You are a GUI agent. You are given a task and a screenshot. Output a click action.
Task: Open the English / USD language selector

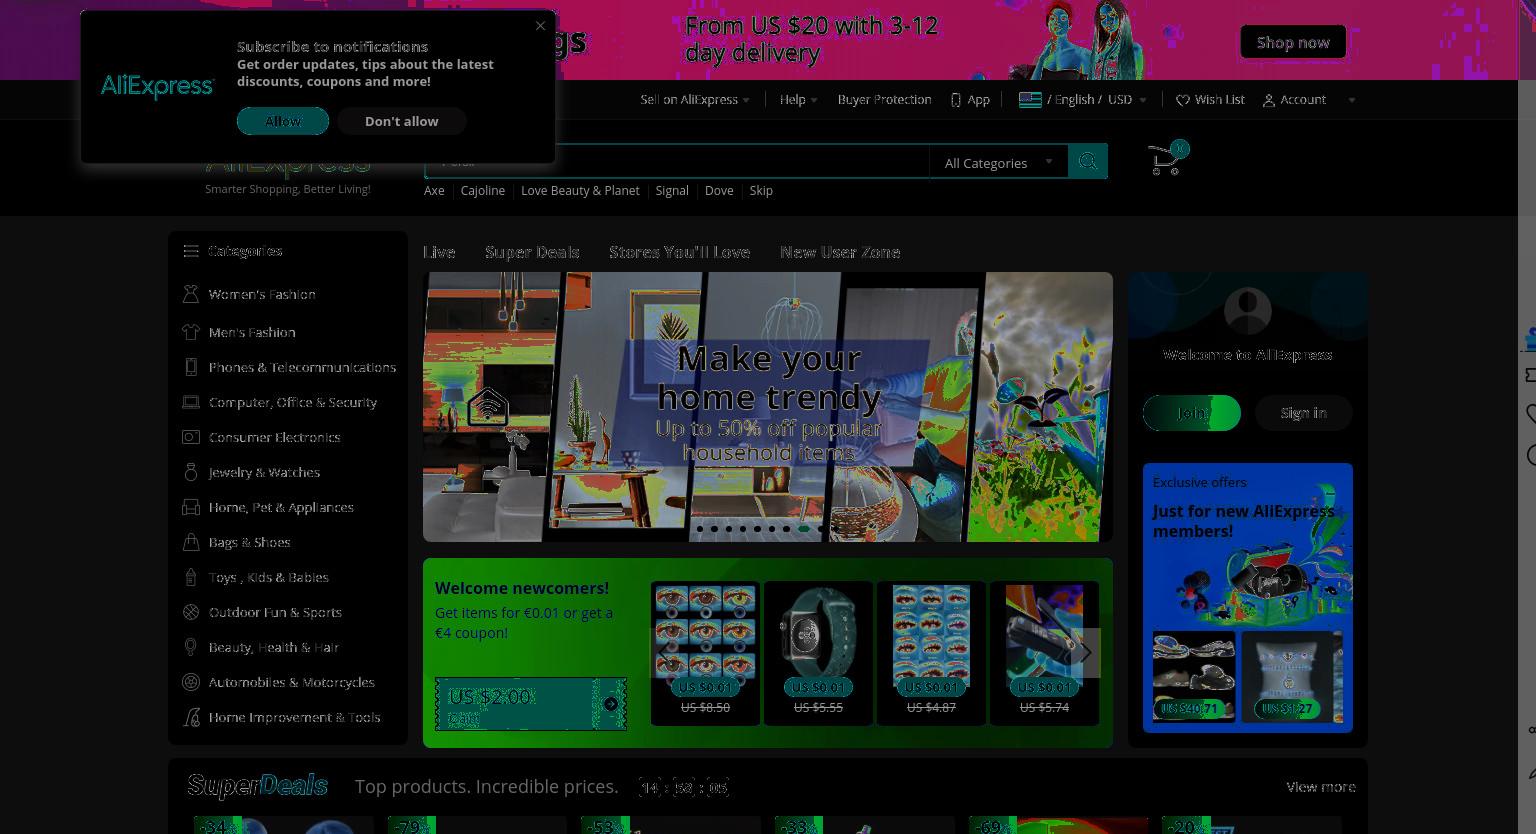(x=1083, y=99)
